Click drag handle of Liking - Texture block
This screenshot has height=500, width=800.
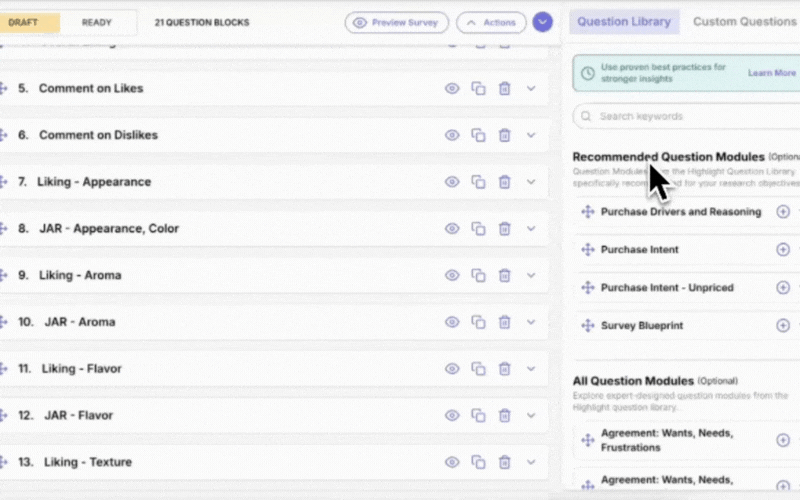[3, 462]
